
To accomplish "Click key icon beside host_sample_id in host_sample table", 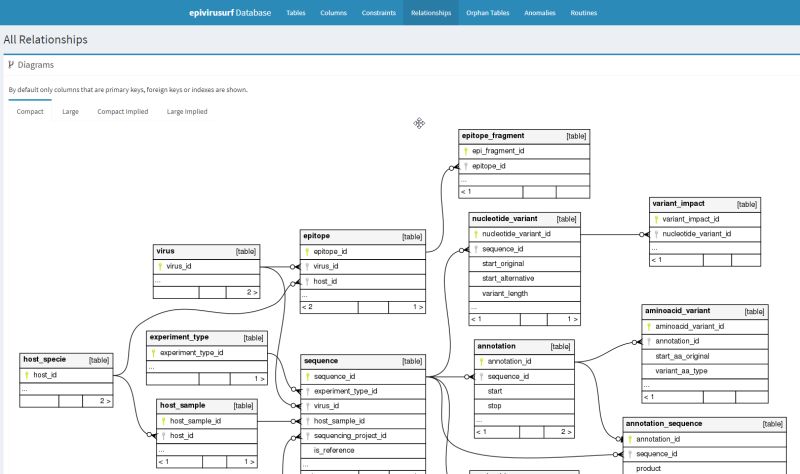I will [x=164, y=421].
